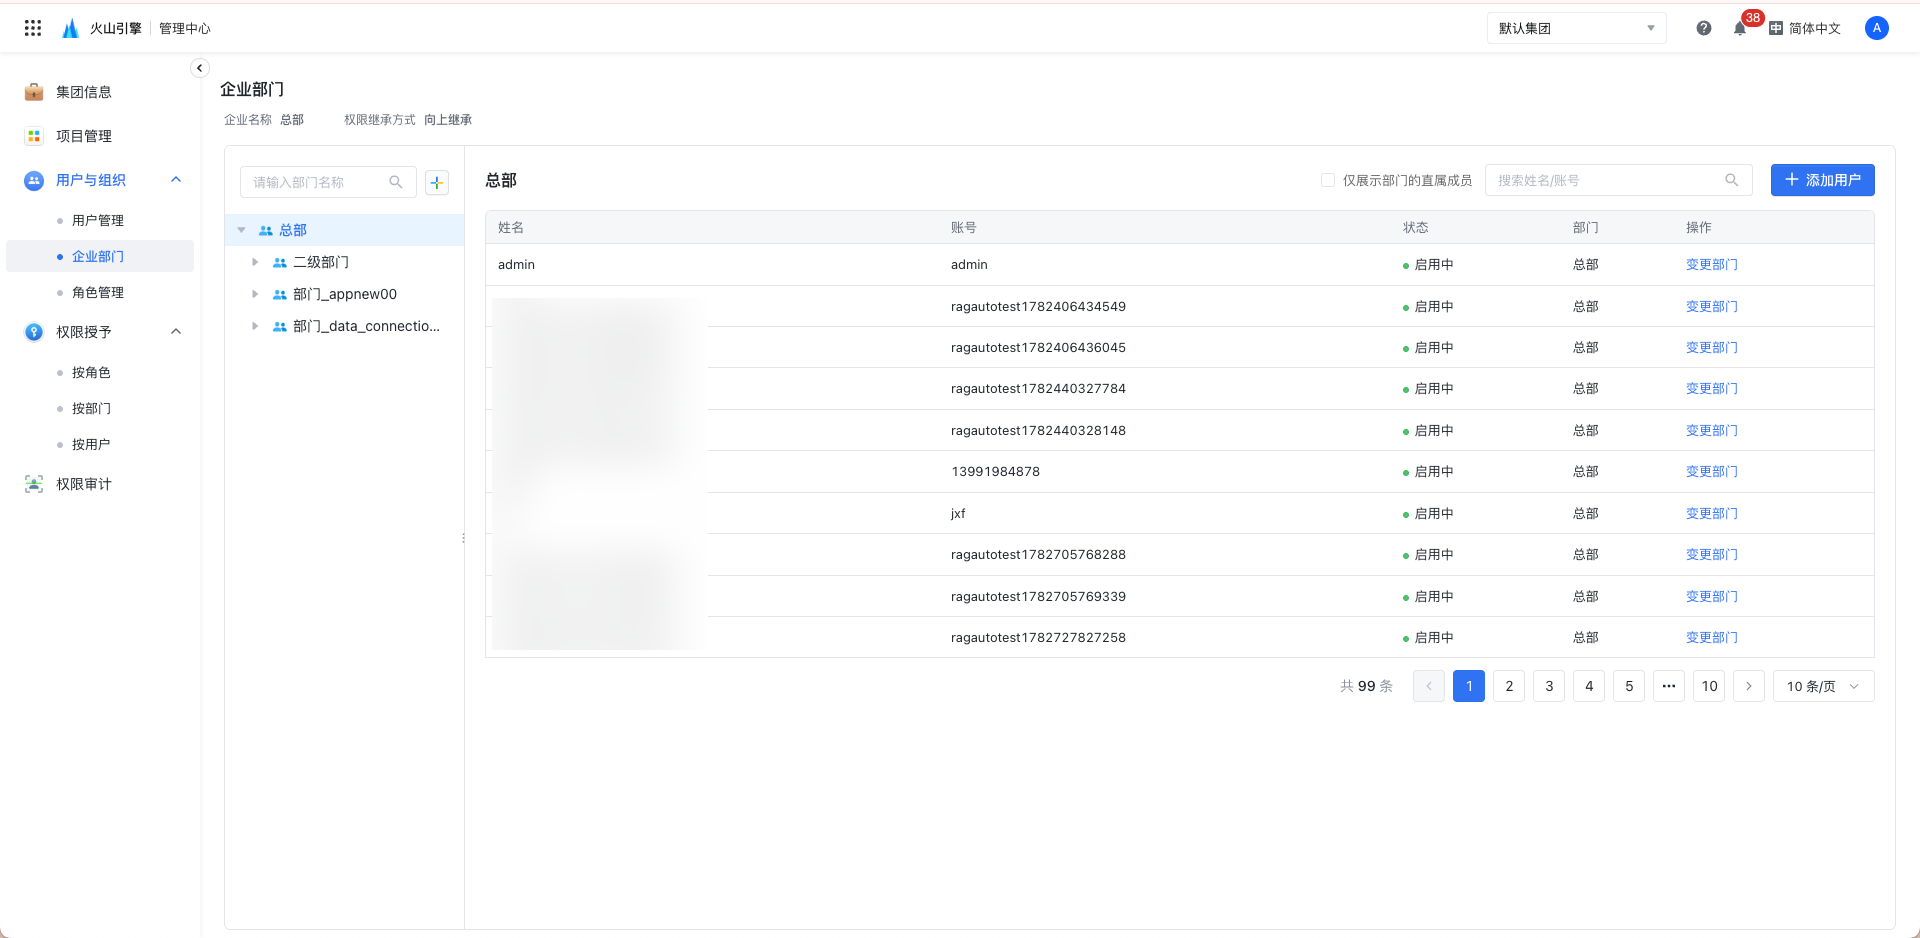Screen dimensions: 1920x938
Task: Open the 默认集团 dropdown
Action: (1577, 28)
